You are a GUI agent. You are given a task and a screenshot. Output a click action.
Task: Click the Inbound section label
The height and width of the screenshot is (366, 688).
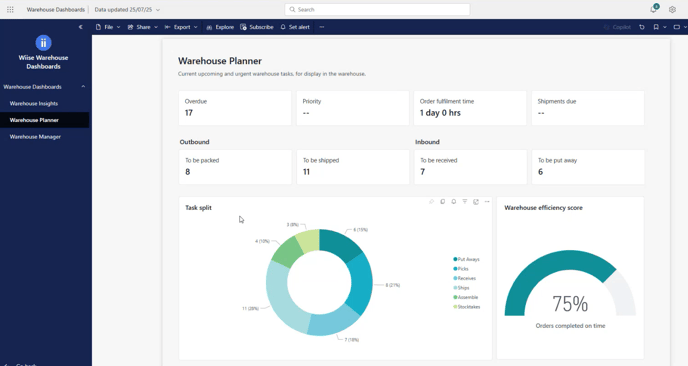point(427,142)
